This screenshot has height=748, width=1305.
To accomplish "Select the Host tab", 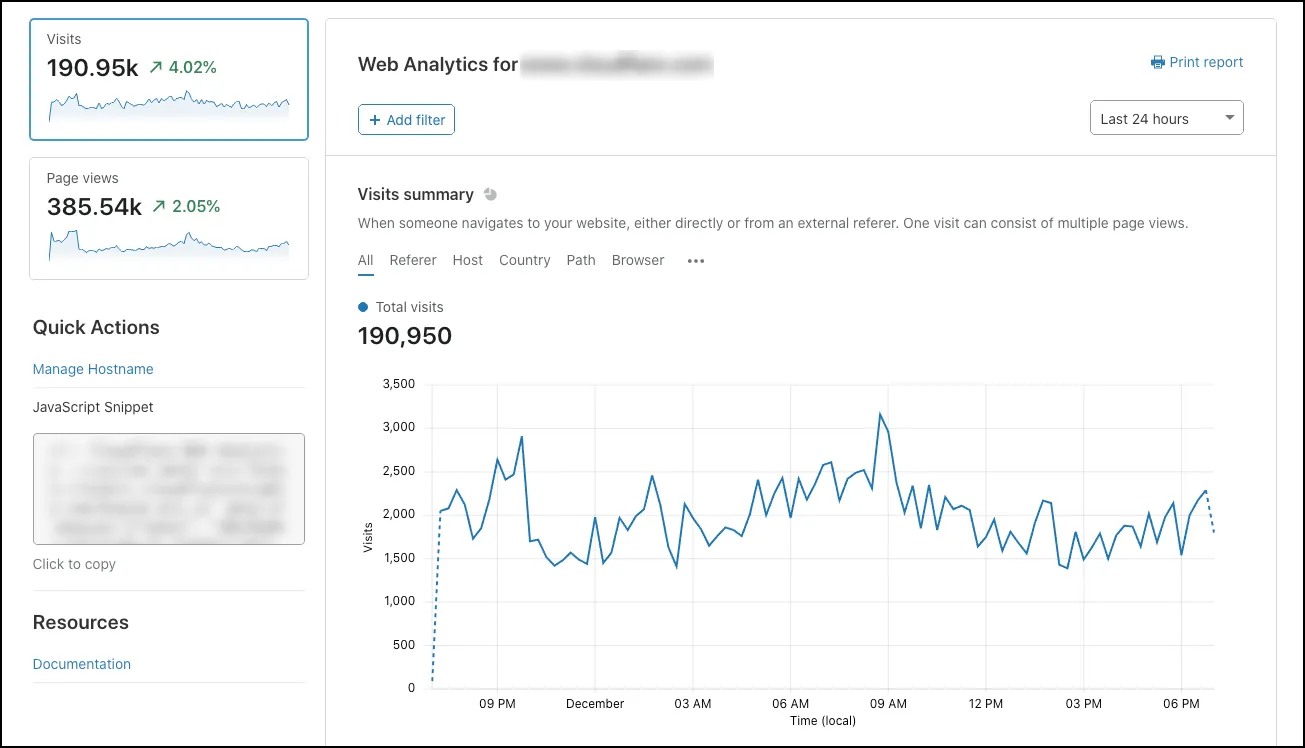I will click(467, 260).
